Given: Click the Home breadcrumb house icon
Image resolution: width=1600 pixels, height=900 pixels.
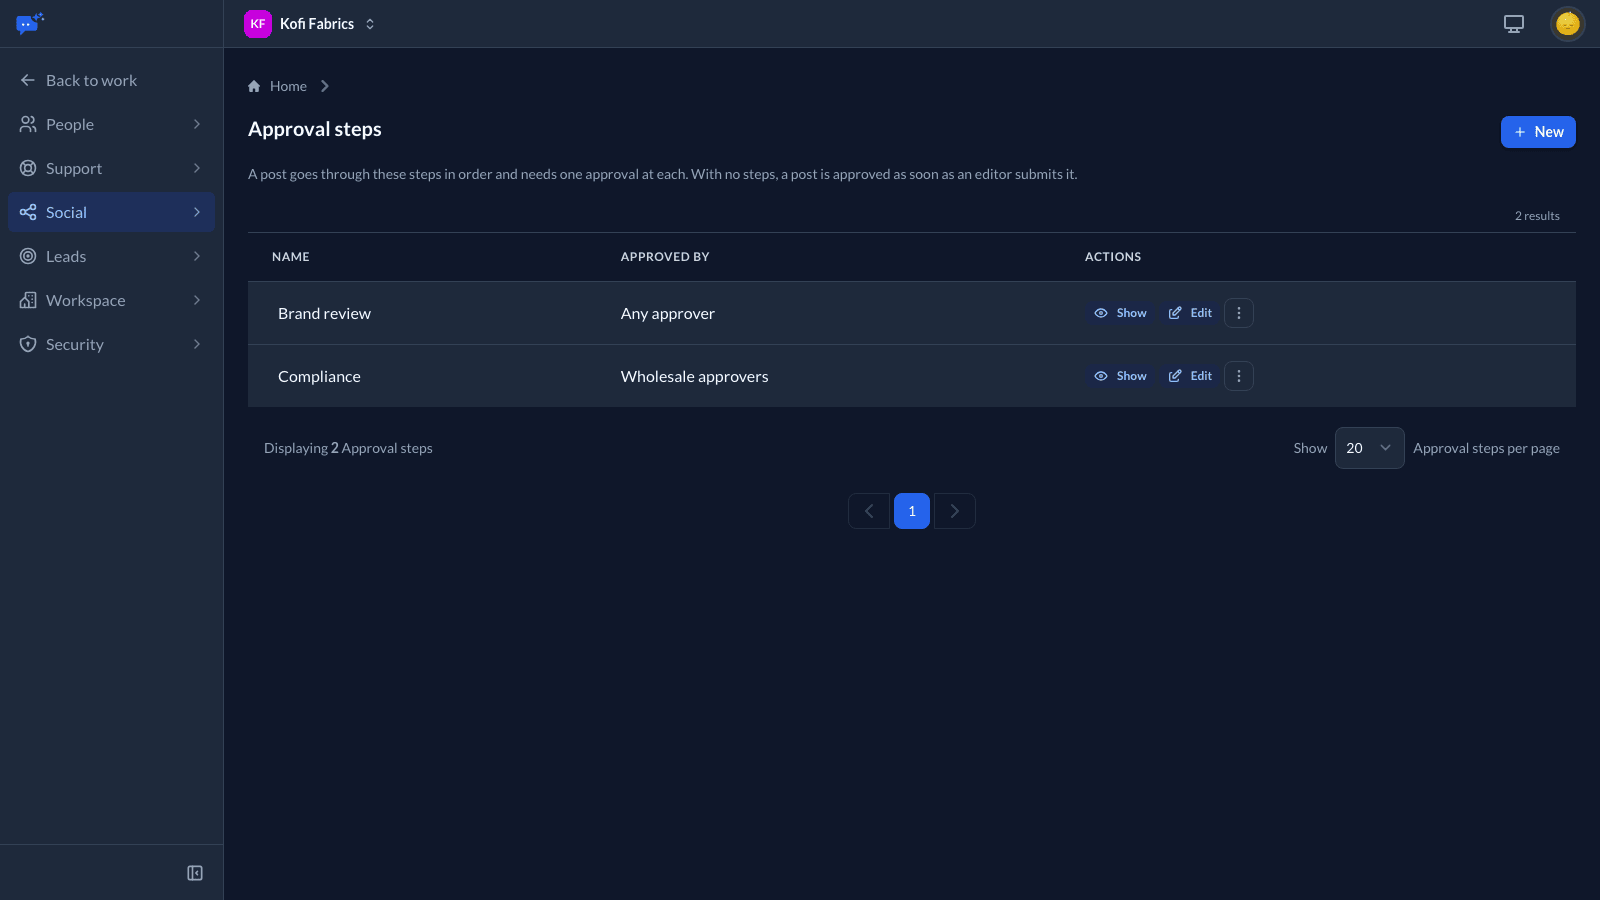Looking at the screenshot, I should (254, 86).
